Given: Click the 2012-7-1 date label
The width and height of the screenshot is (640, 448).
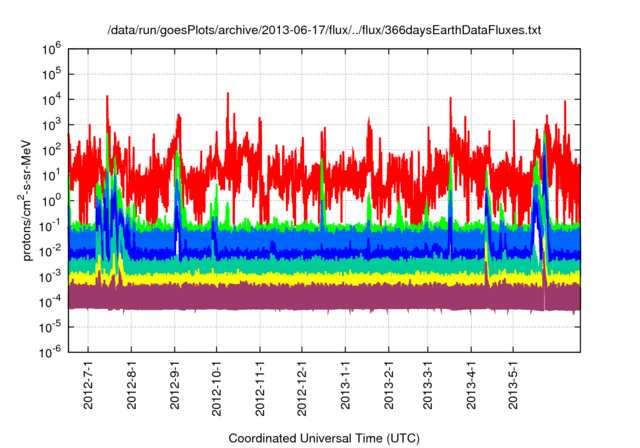Looking at the screenshot, I should pos(88,385).
